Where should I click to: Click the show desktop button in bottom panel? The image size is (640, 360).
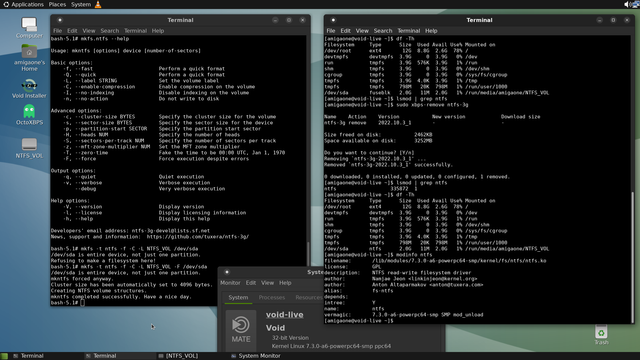pyautogui.click(x=4, y=356)
